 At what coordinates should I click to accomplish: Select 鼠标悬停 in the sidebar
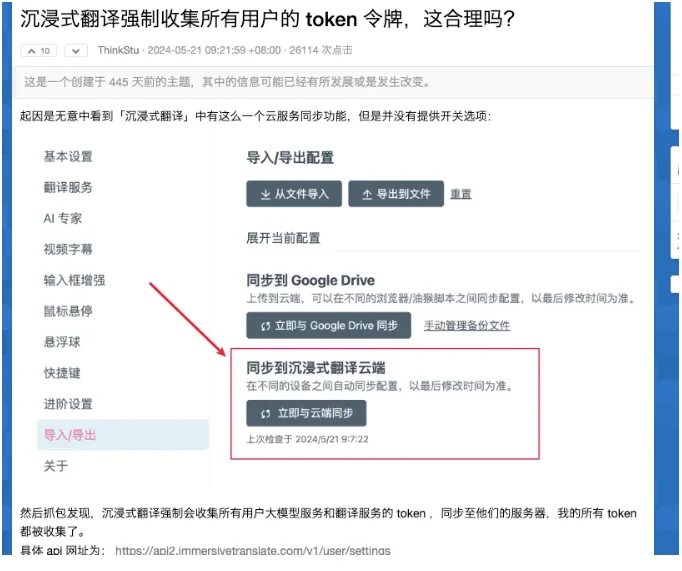[x=68, y=311]
